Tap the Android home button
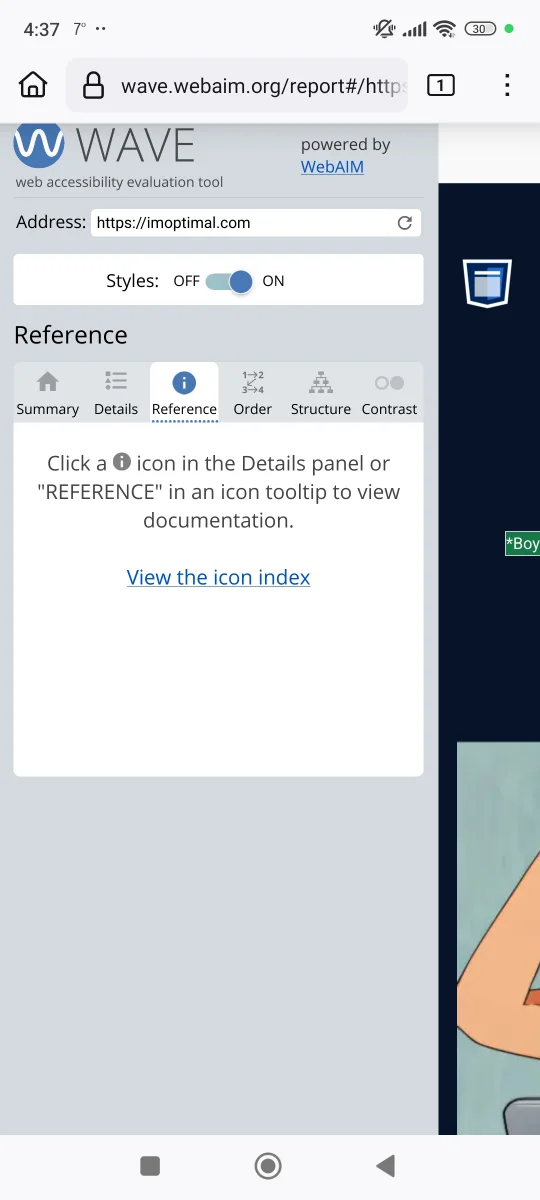The image size is (540, 1200). coord(268,1165)
